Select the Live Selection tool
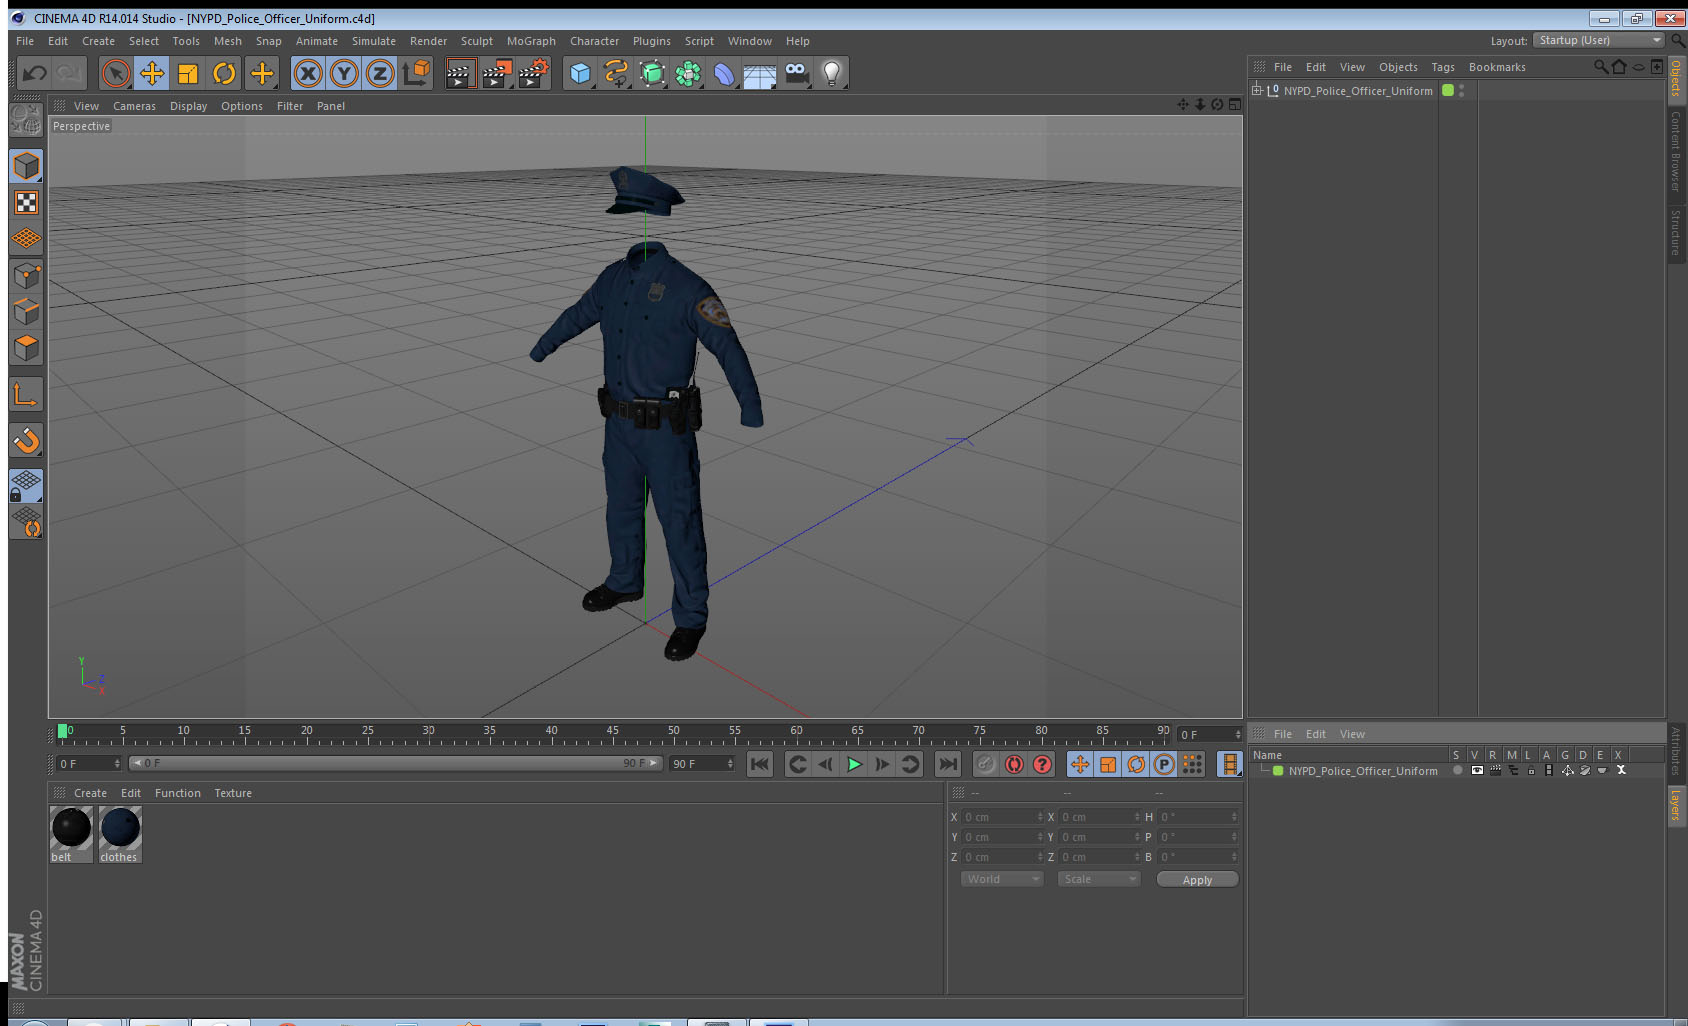 pyautogui.click(x=116, y=73)
